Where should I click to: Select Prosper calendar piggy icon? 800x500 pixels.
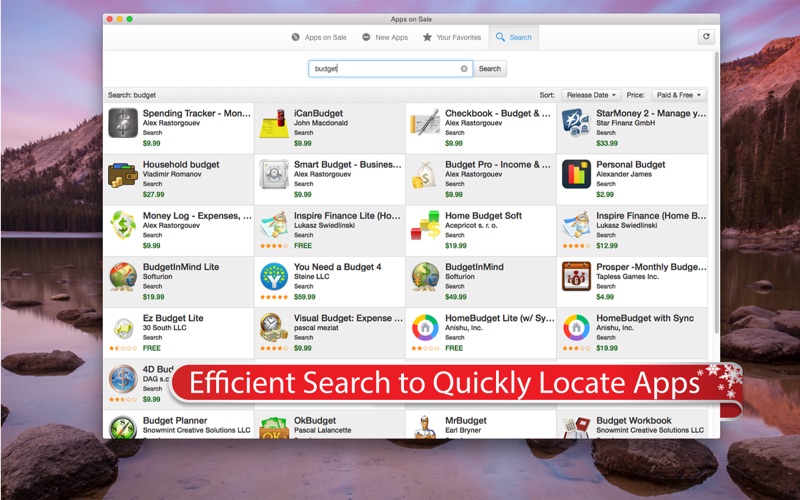click(x=577, y=277)
